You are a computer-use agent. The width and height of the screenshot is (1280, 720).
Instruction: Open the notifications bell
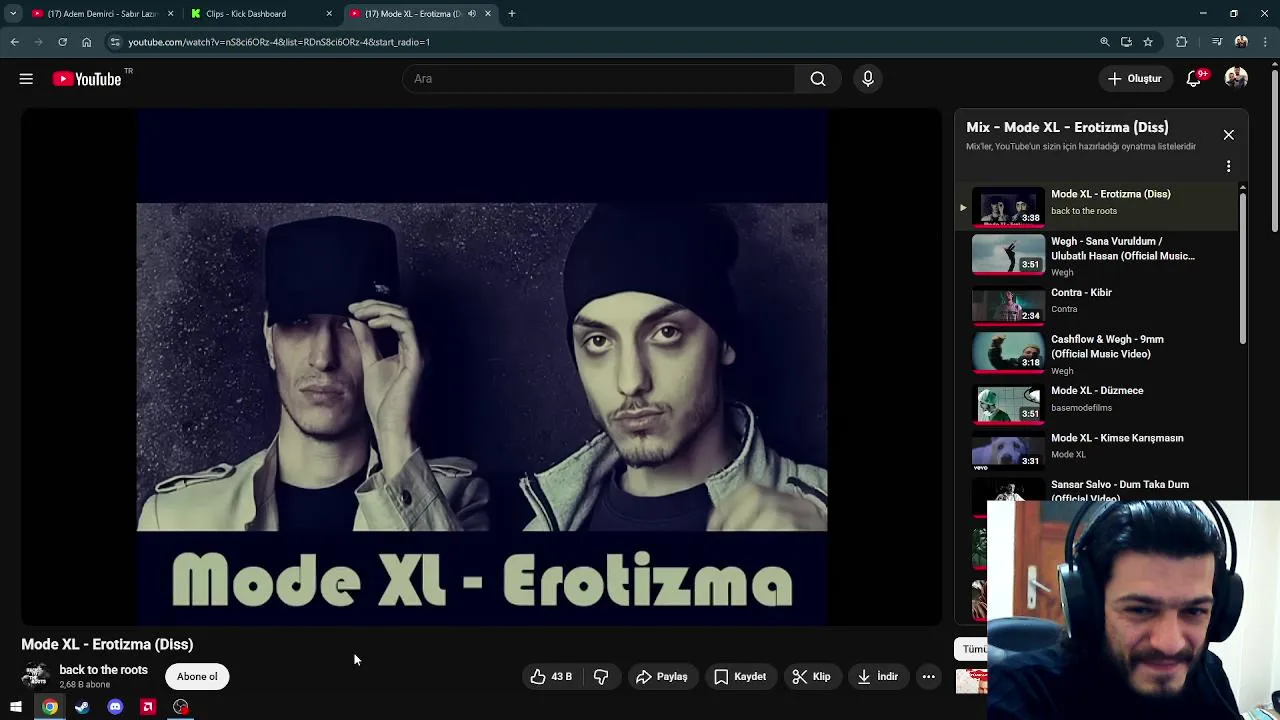click(1194, 79)
